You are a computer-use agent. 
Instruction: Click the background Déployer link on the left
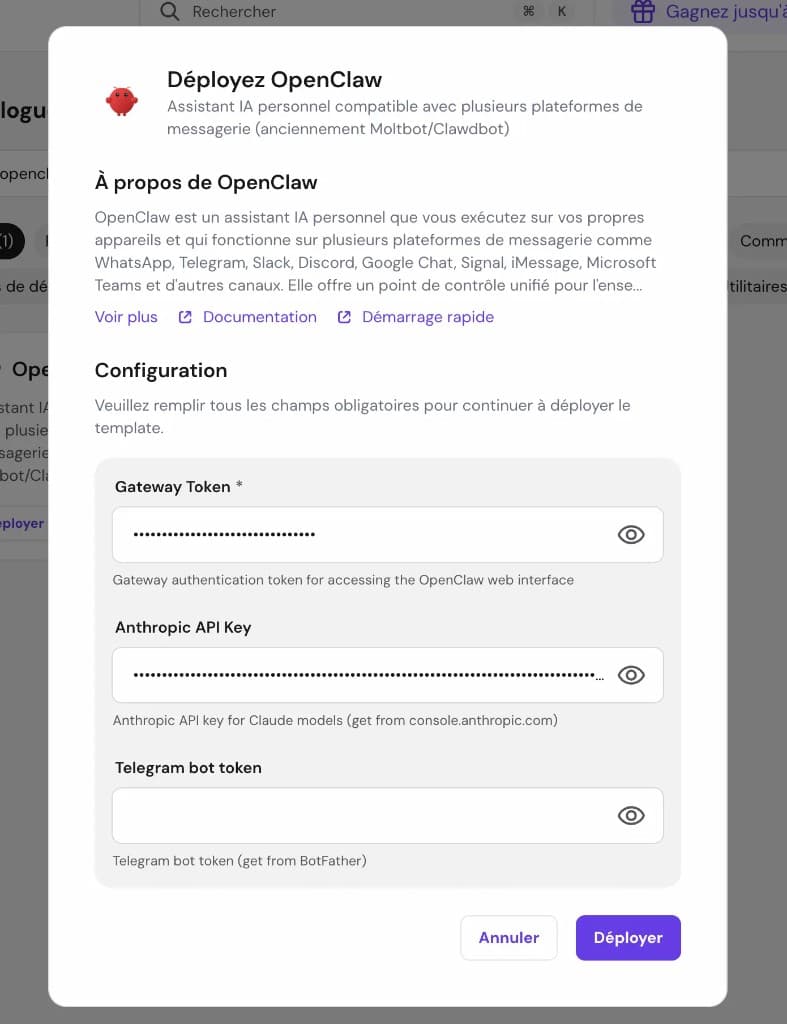click(22, 522)
